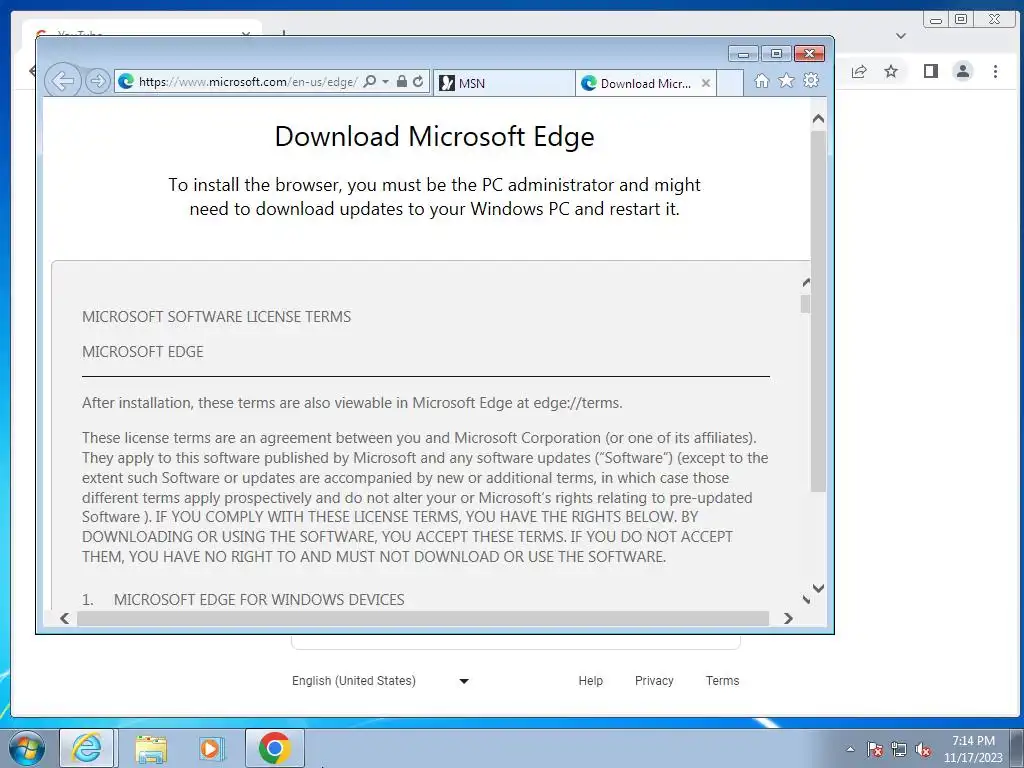The height and width of the screenshot is (768, 1024).
Task: Open the IE favorites star
Action: tap(786, 80)
